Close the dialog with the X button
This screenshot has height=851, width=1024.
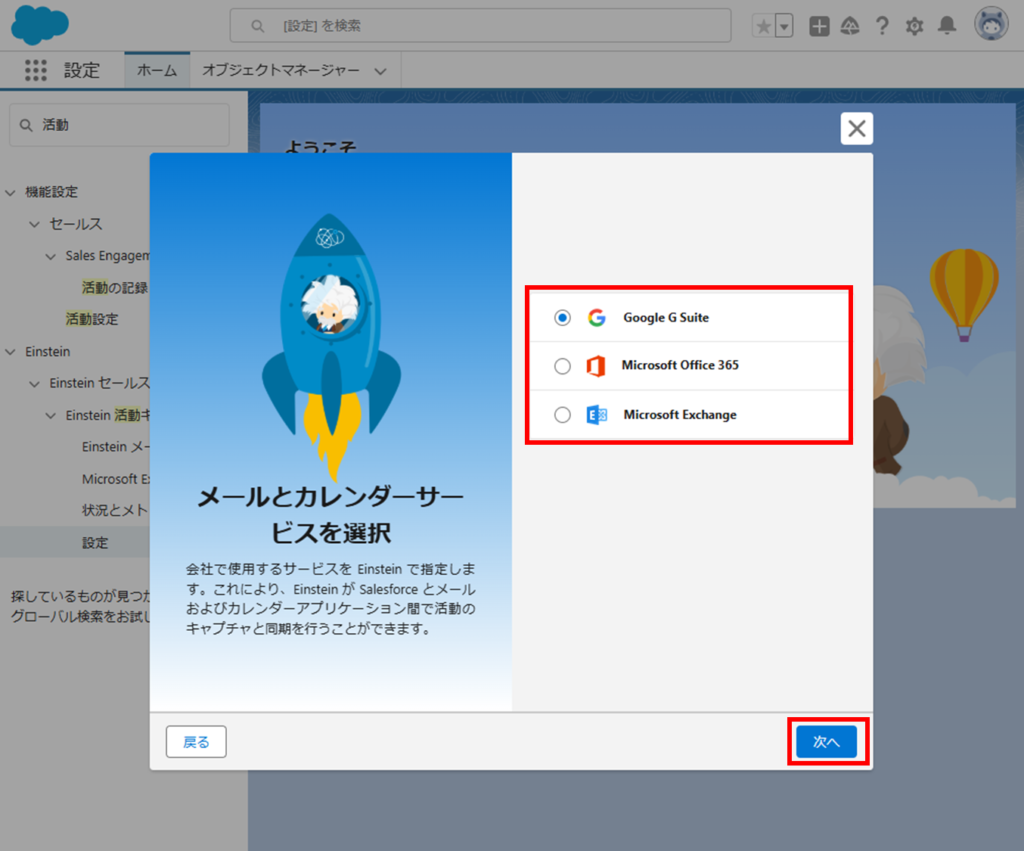coord(857,129)
